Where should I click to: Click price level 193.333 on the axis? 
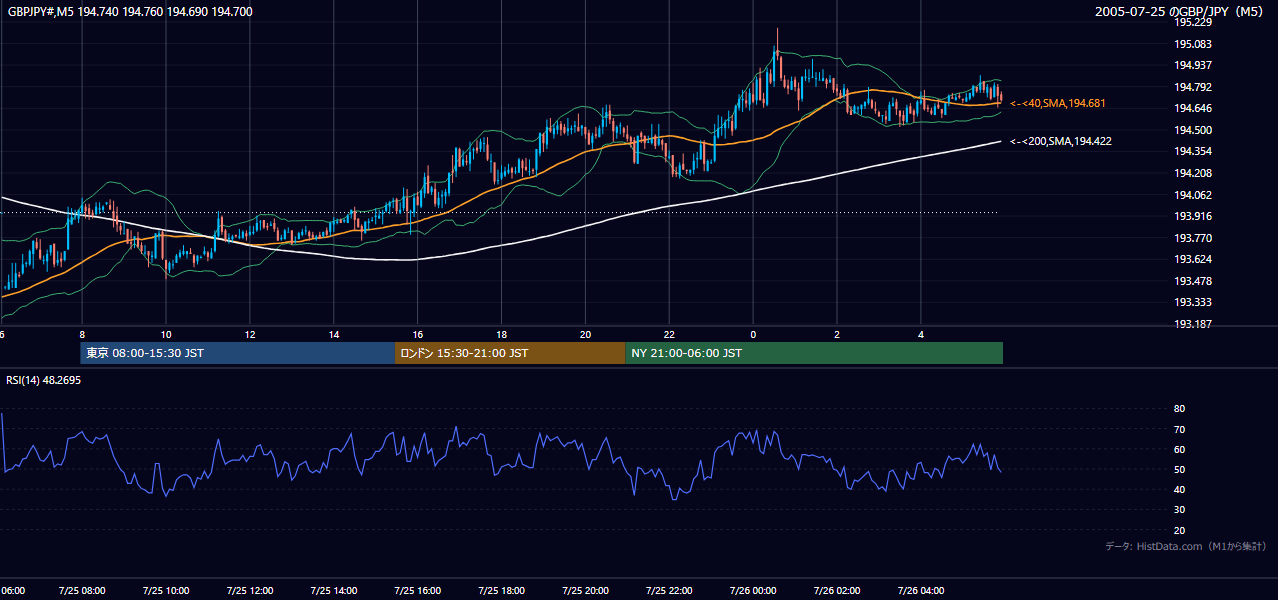click(x=1193, y=302)
